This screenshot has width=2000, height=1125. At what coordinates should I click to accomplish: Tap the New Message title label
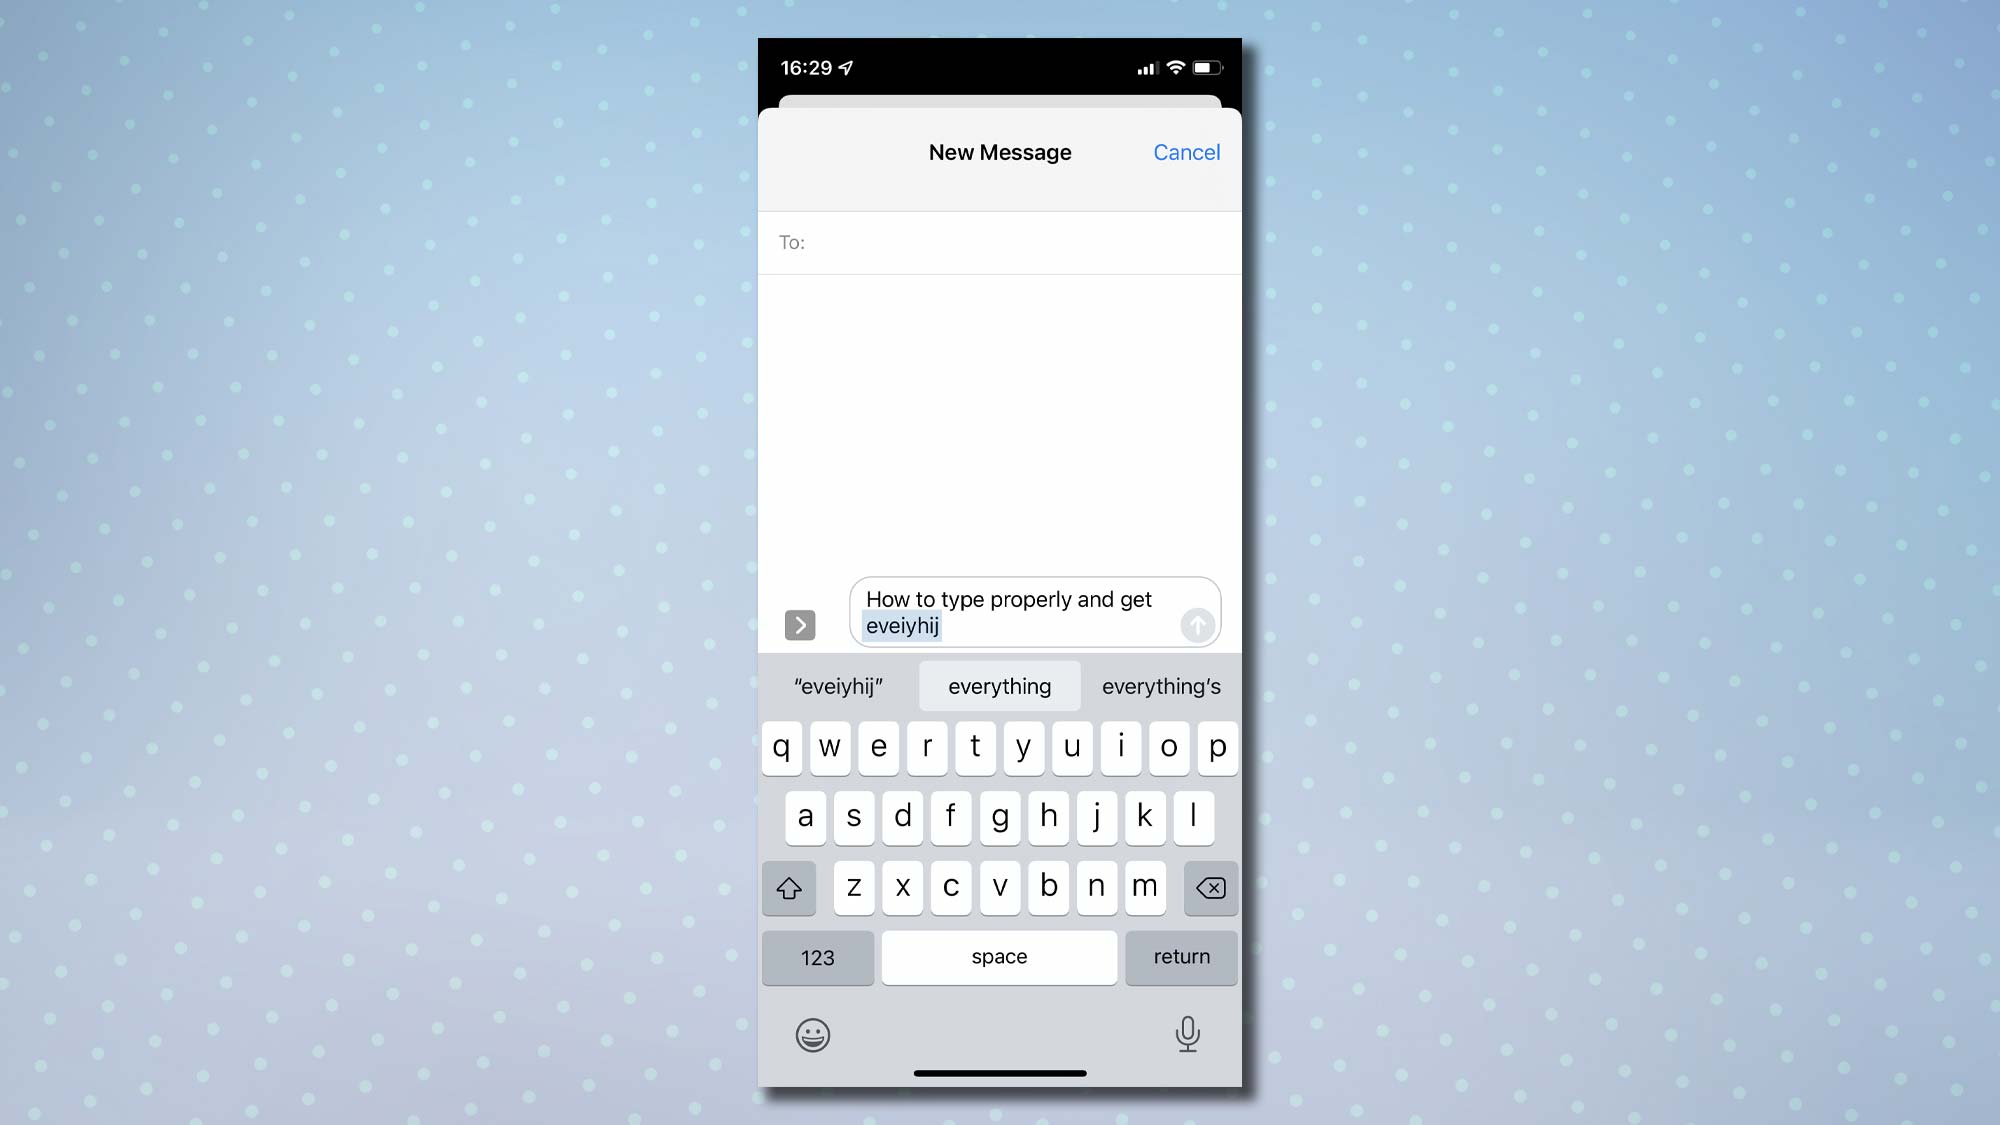[x=1000, y=152]
